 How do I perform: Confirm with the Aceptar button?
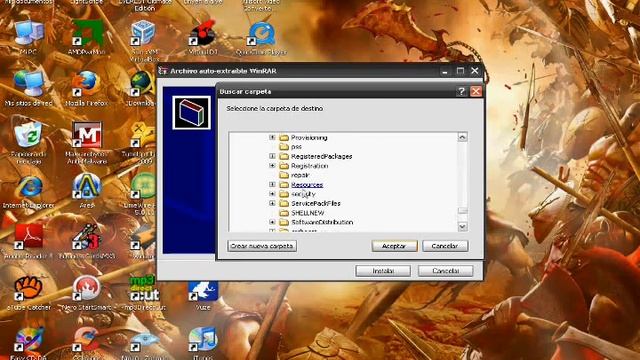[394, 246]
